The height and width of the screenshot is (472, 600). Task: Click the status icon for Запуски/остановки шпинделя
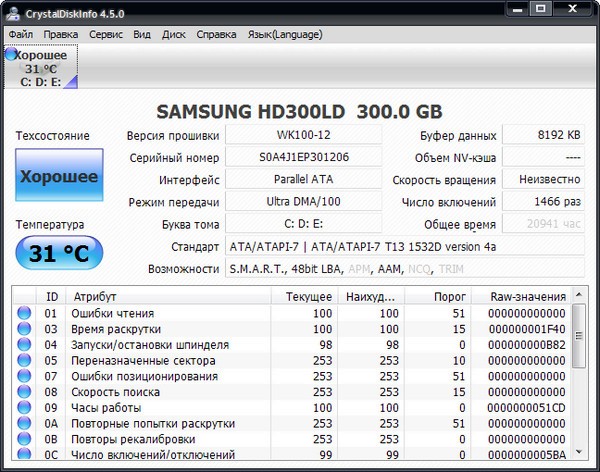coord(24,345)
